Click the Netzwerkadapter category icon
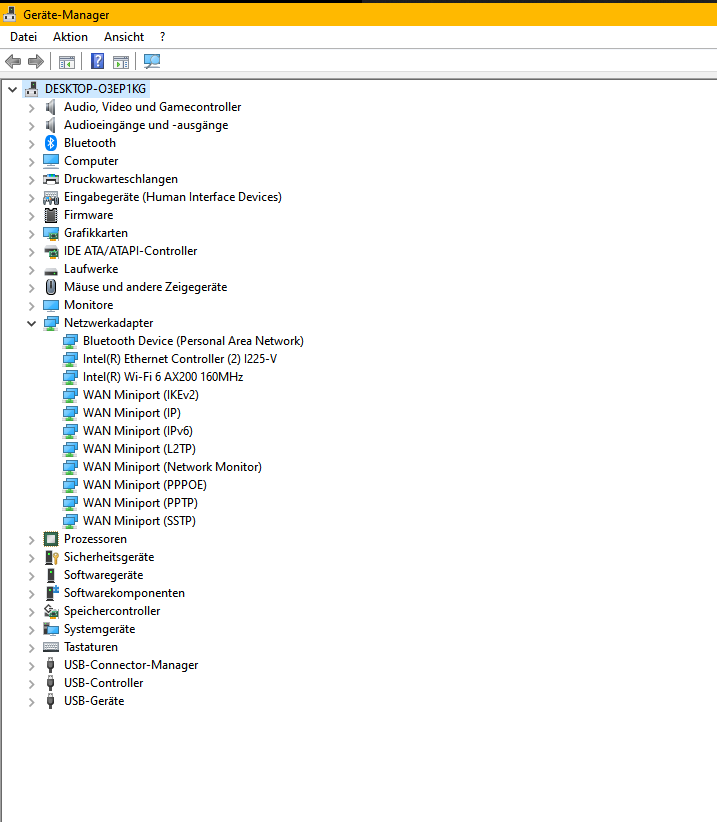The height and width of the screenshot is (822, 717). point(51,323)
